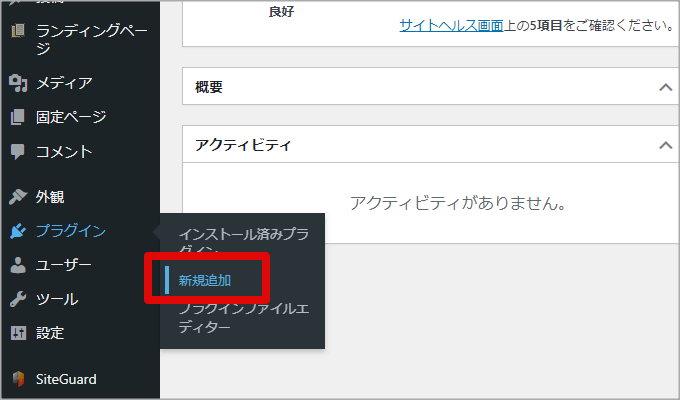Click the Appearance (外観) paintbrush icon
680x400 pixels.
point(18,197)
